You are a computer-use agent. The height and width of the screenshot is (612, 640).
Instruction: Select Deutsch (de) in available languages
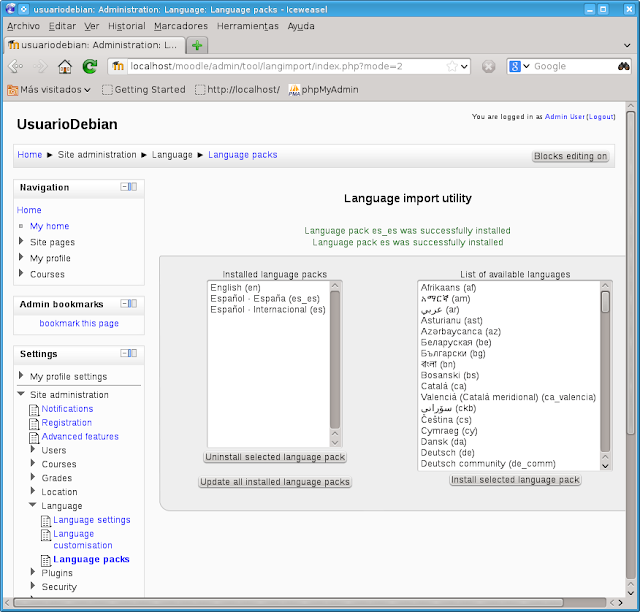tap(509, 452)
